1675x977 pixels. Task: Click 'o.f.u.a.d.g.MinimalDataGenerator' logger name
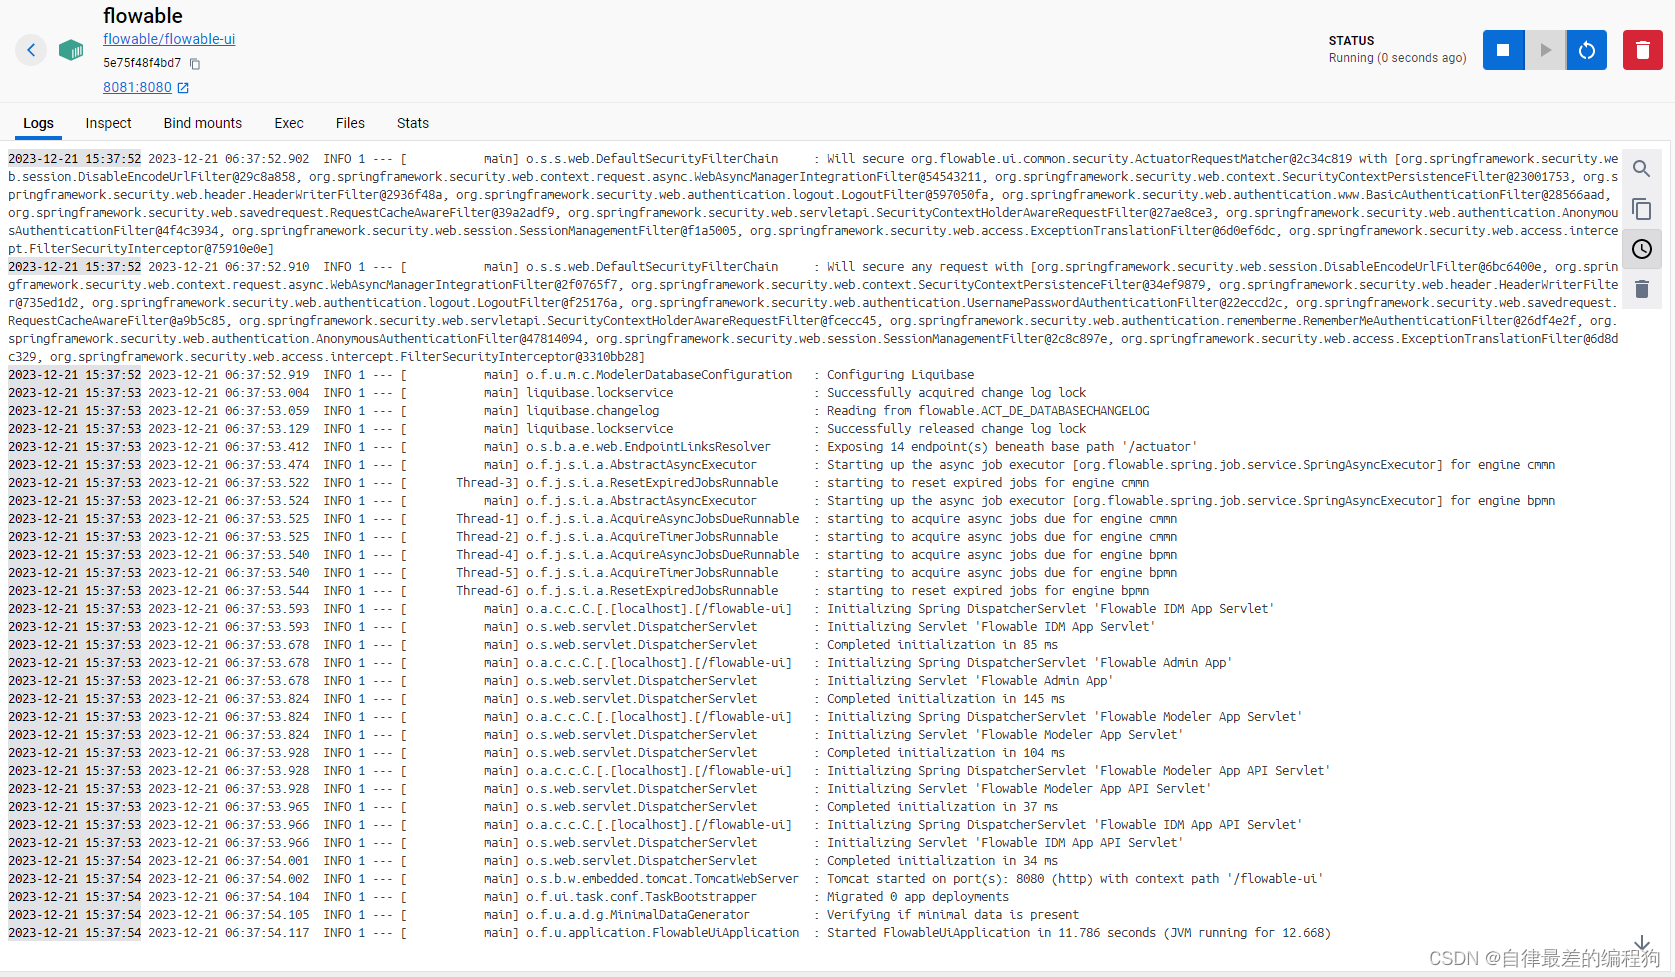(638, 915)
